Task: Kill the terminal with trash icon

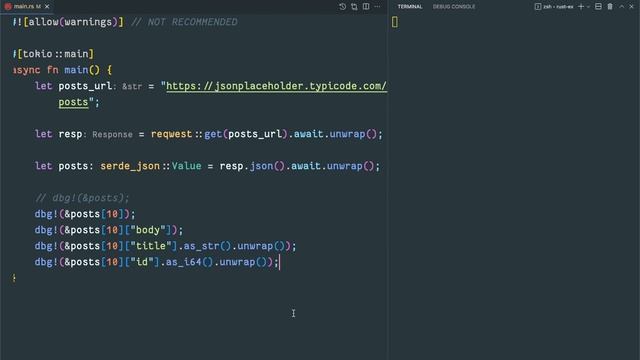Action: (x=610, y=7)
